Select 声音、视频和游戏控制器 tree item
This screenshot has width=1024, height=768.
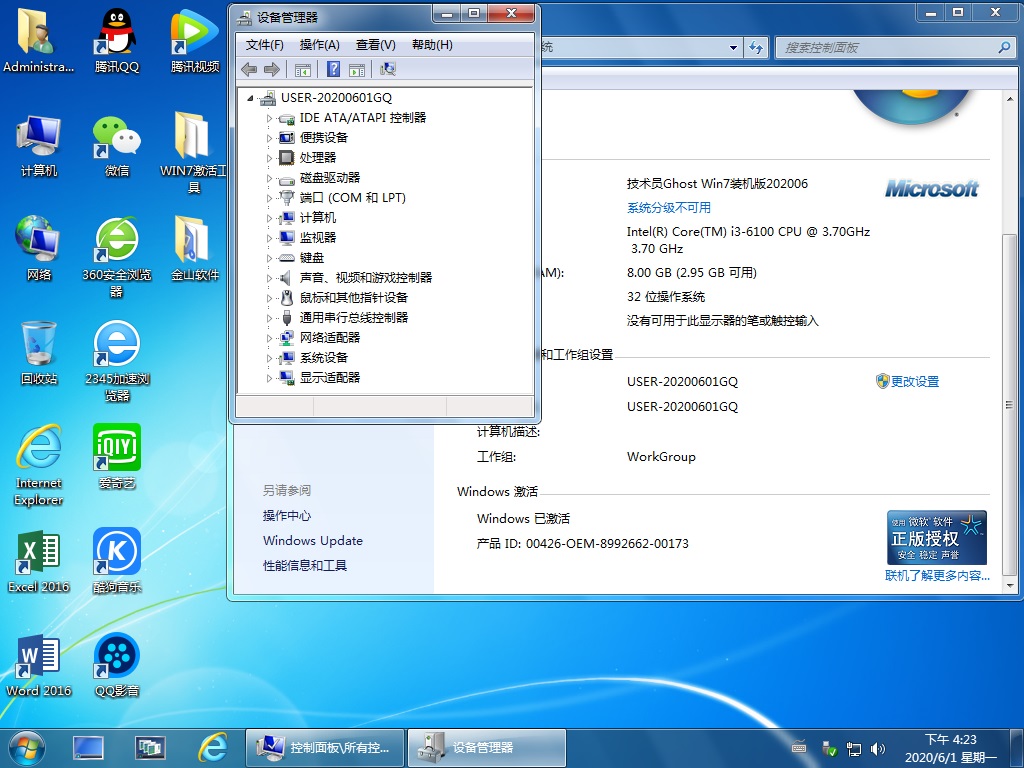pos(366,278)
